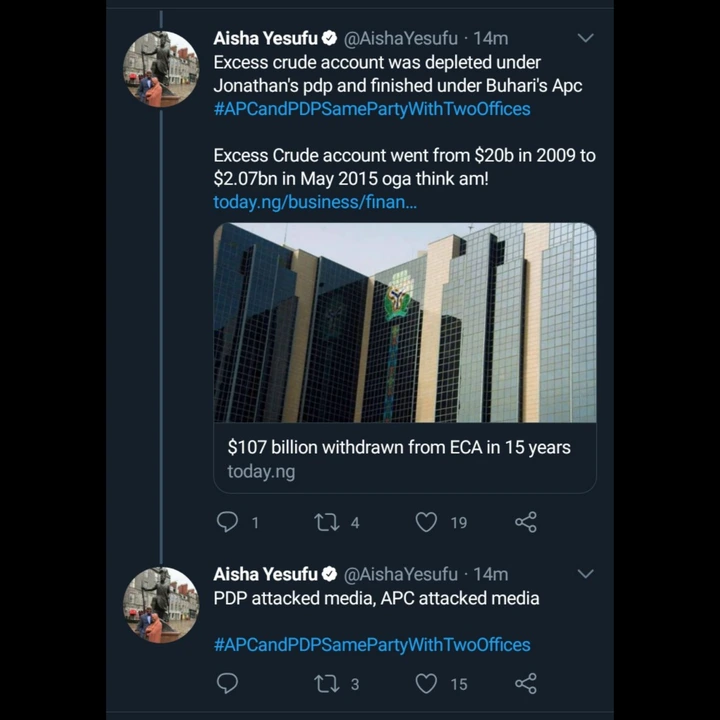This screenshot has width=720, height=720.
Task: Click the 14m timestamp on first tweet
Action: pos(491,39)
